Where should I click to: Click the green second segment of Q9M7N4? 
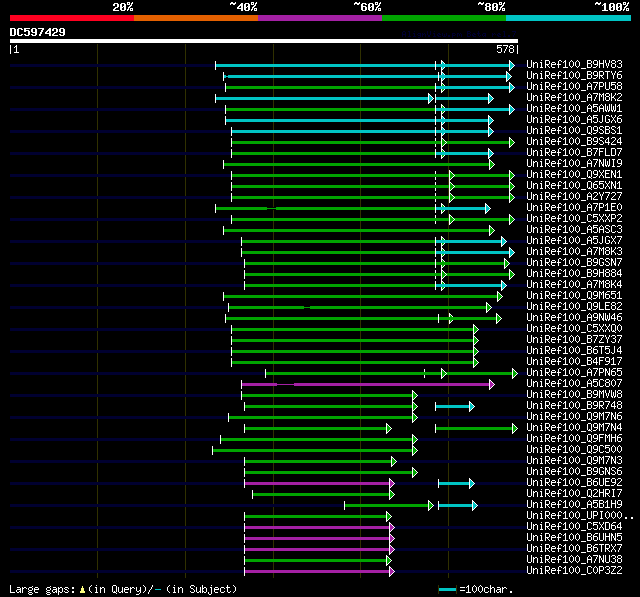(476, 428)
